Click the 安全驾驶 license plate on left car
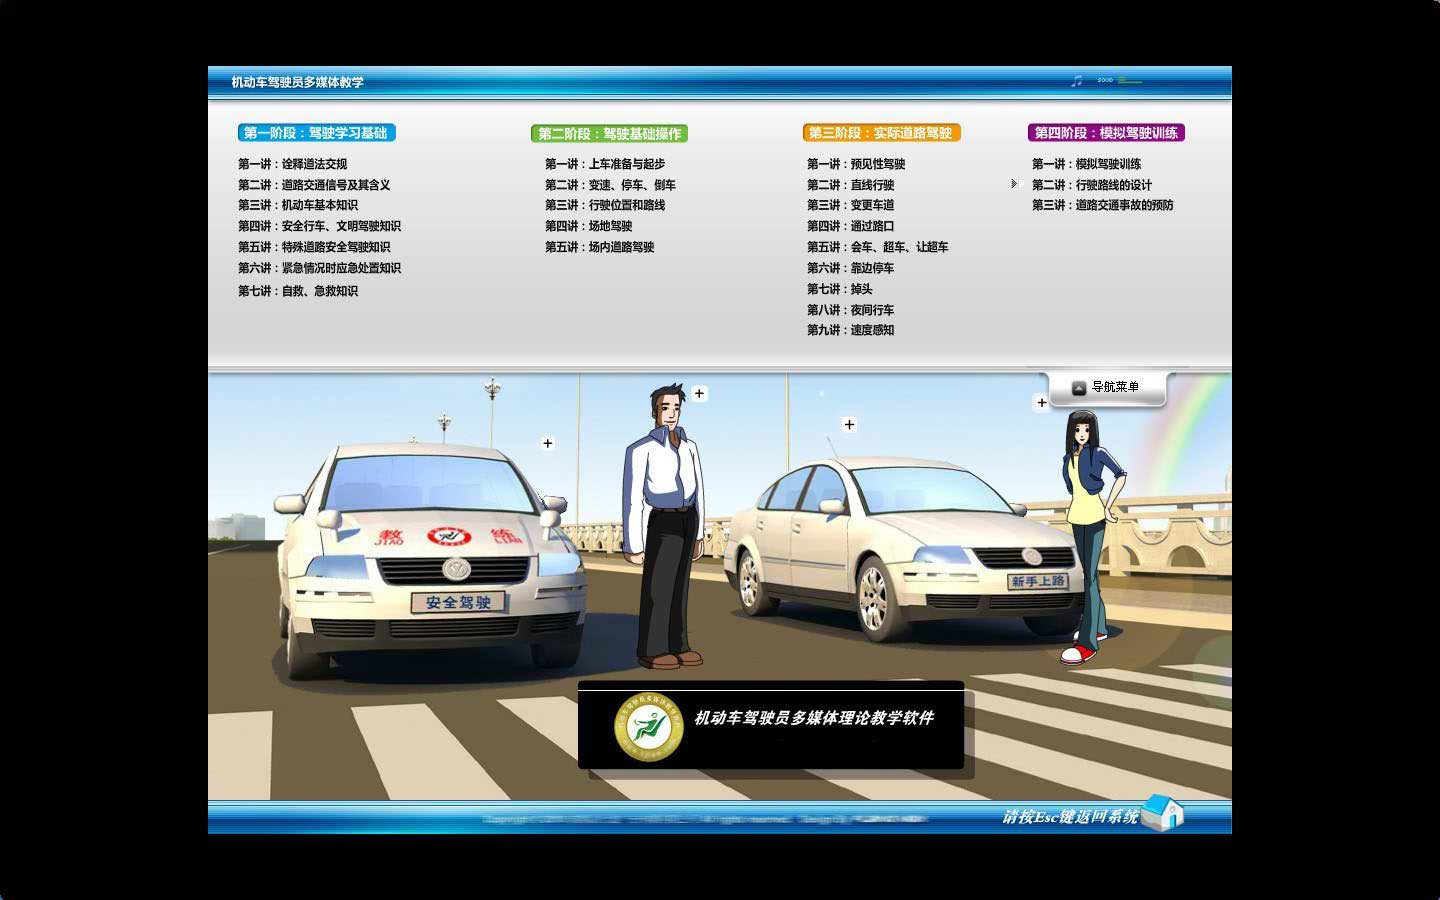The image size is (1440, 900). pos(459,602)
